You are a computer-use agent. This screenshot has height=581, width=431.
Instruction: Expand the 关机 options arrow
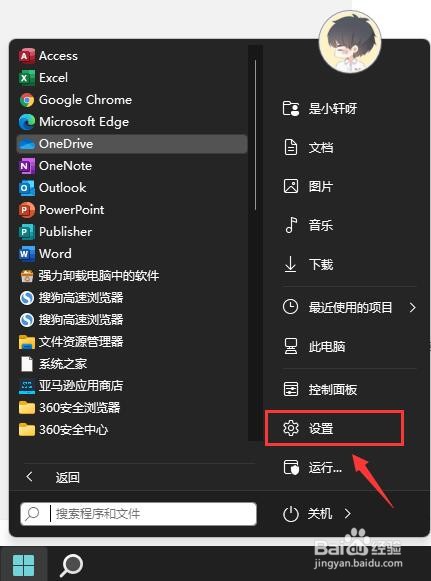click(x=348, y=514)
